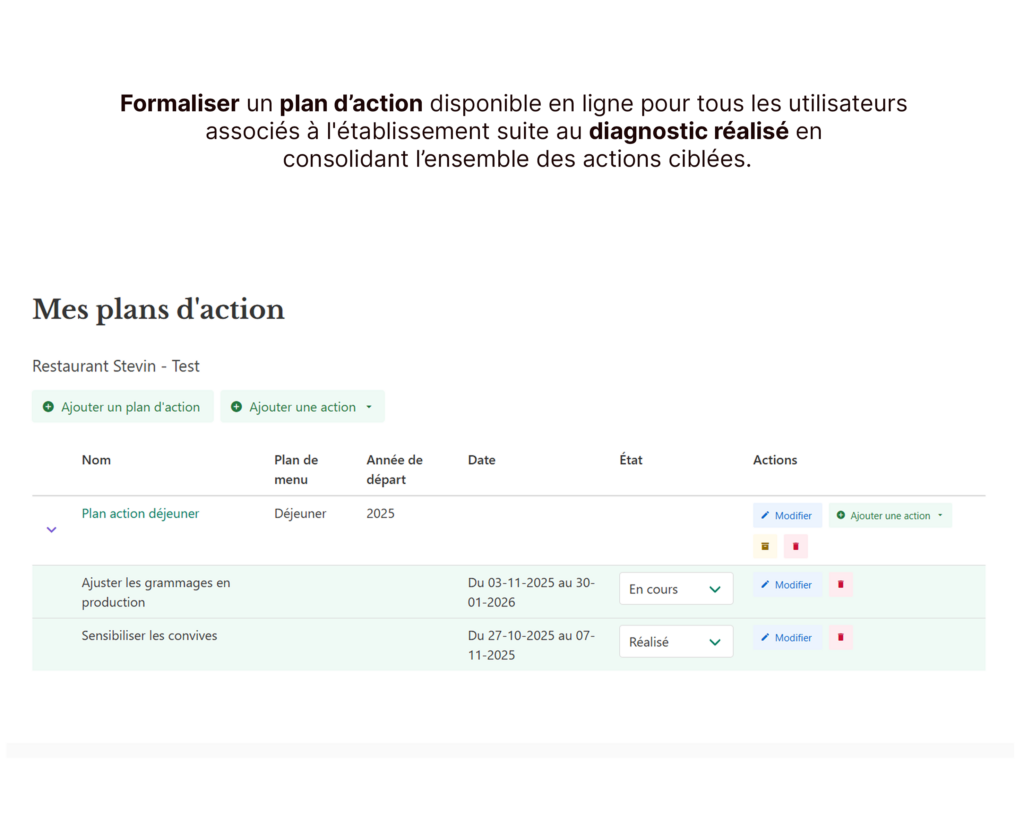This screenshot has width=1024, height=819.
Task: Click the archive icon for Plan action déjeuner
Action: click(x=764, y=546)
